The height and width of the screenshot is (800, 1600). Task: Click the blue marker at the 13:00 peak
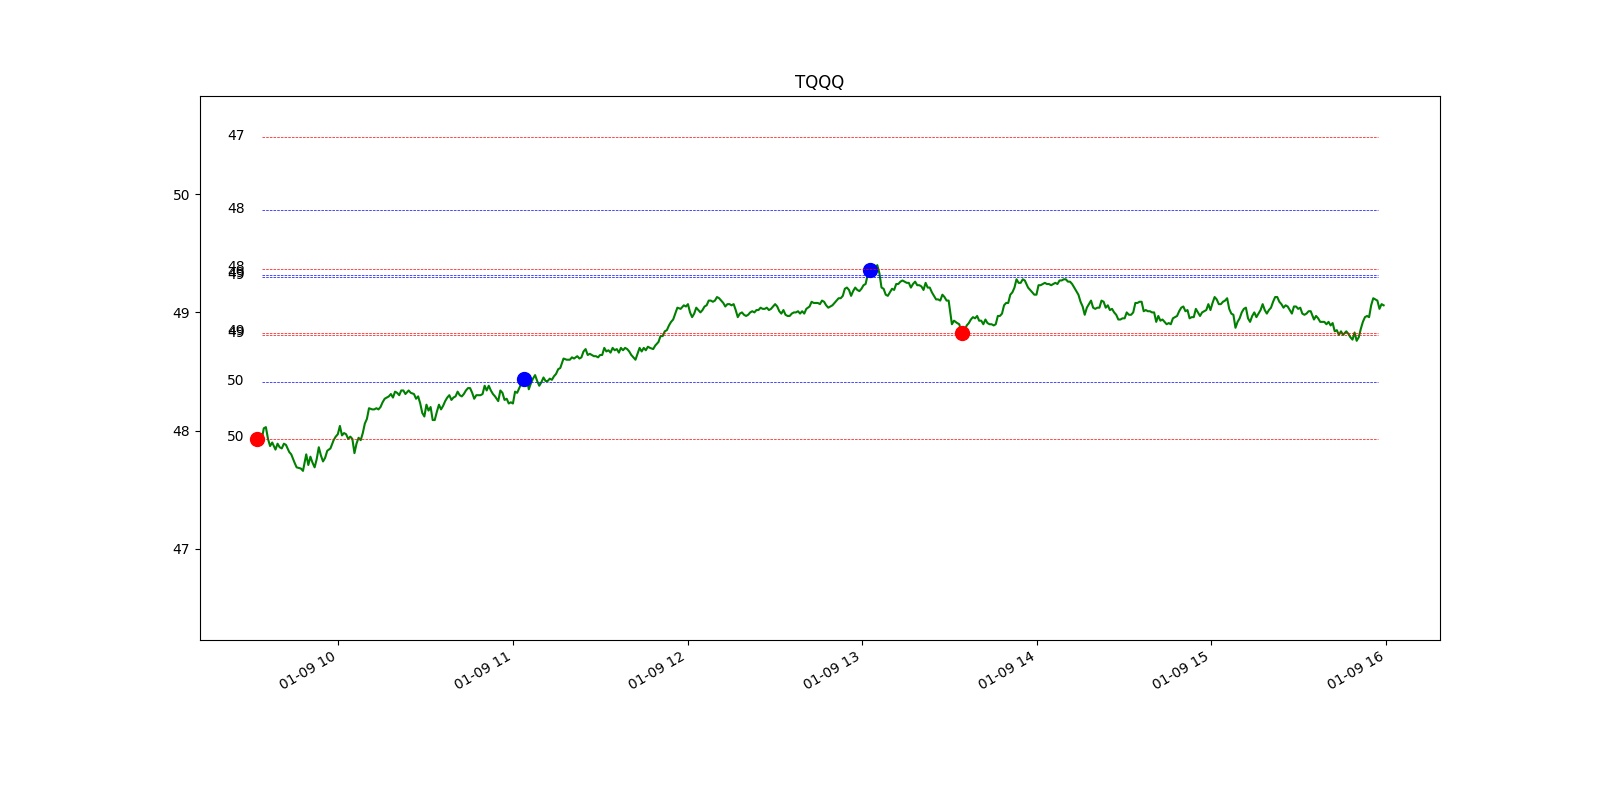click(x=870, y=270)
